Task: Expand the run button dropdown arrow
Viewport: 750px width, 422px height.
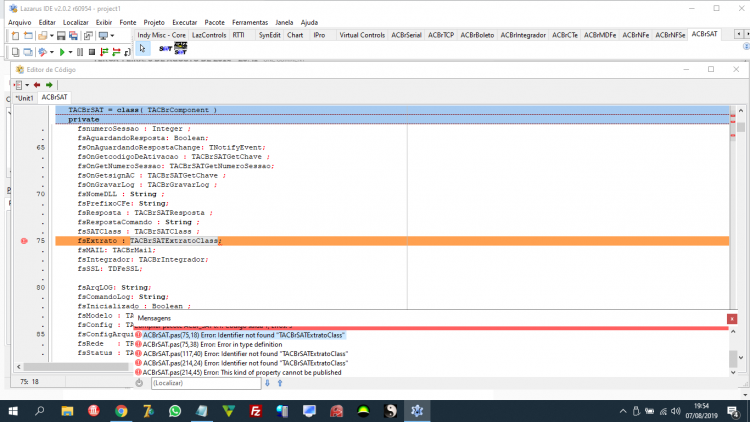Action: pyautogui.click(x=70, y=52)
